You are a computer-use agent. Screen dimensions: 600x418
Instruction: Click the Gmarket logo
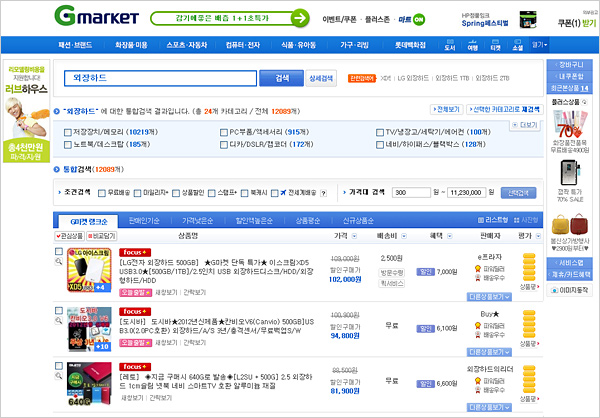(96, 16)
